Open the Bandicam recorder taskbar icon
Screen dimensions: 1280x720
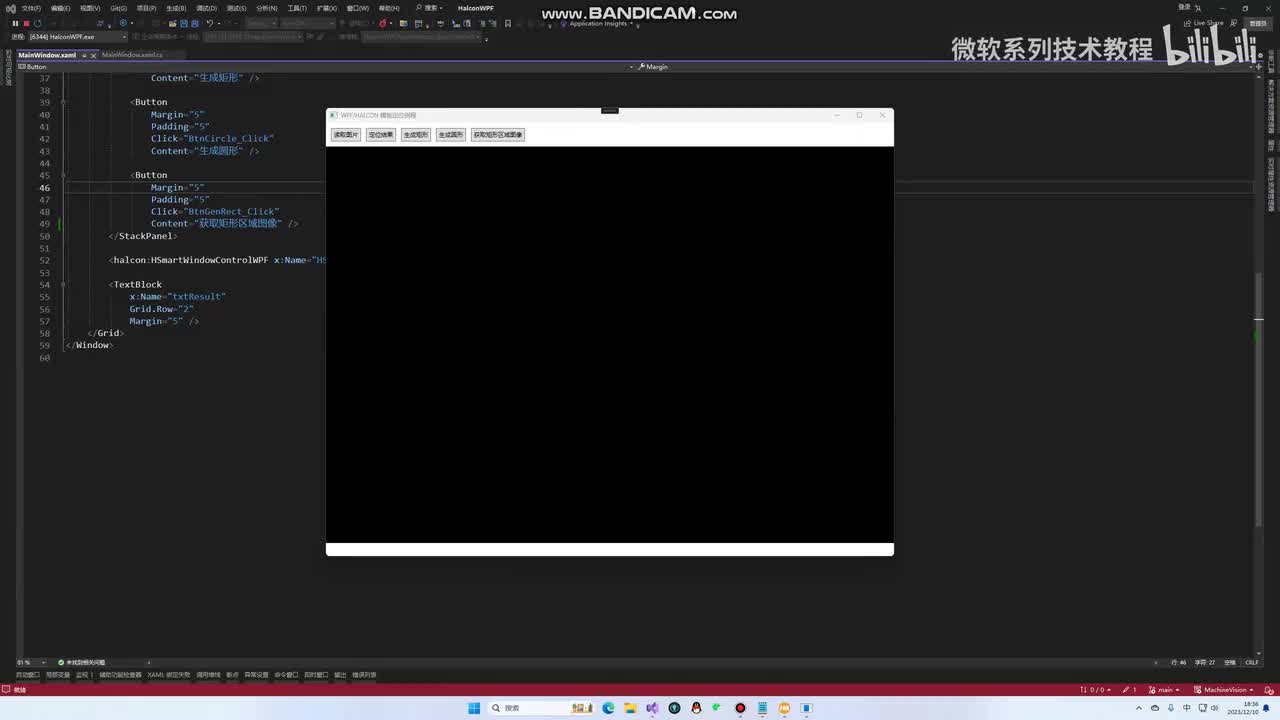click(x=740, y=708)
